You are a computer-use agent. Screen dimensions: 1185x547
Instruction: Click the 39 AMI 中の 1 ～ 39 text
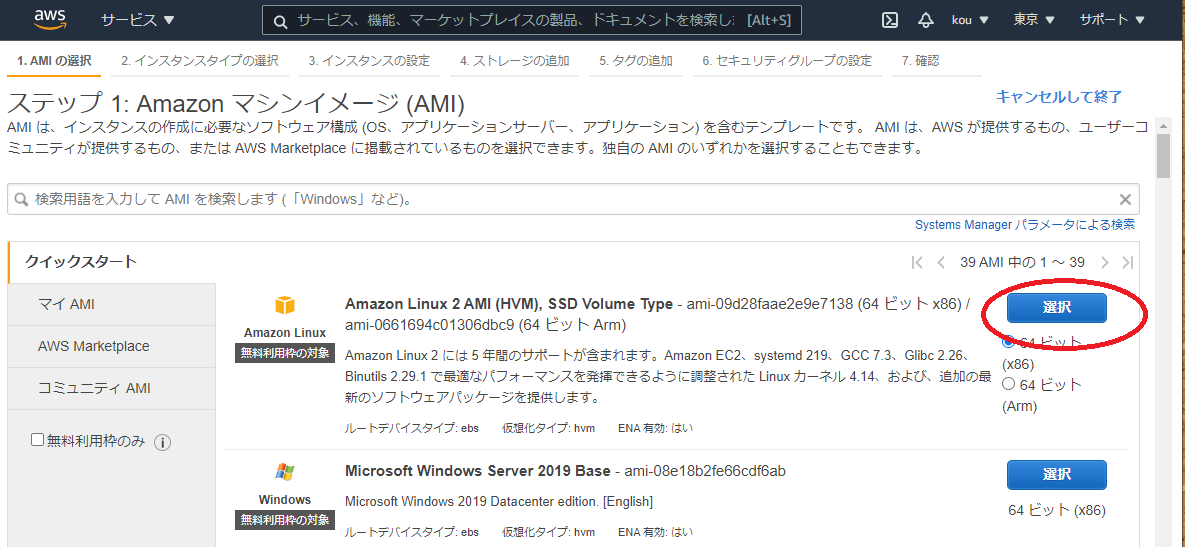[x=1023, y=263]
